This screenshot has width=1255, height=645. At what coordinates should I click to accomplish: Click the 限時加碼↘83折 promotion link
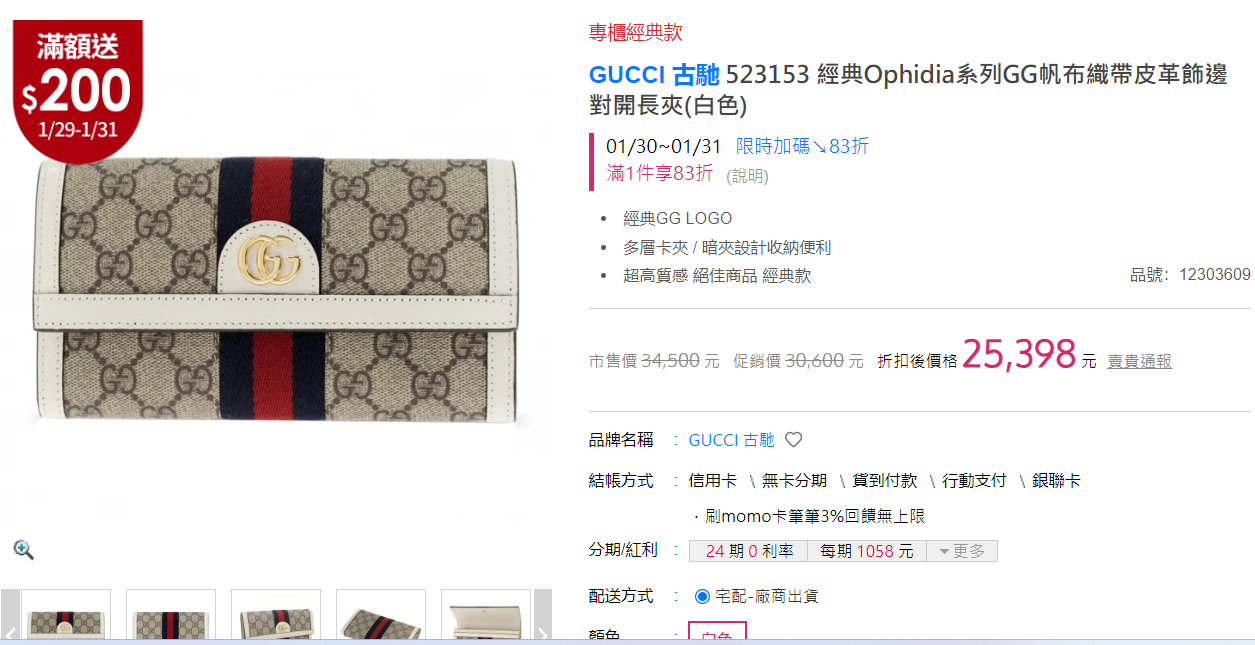[x=802, y=146]
